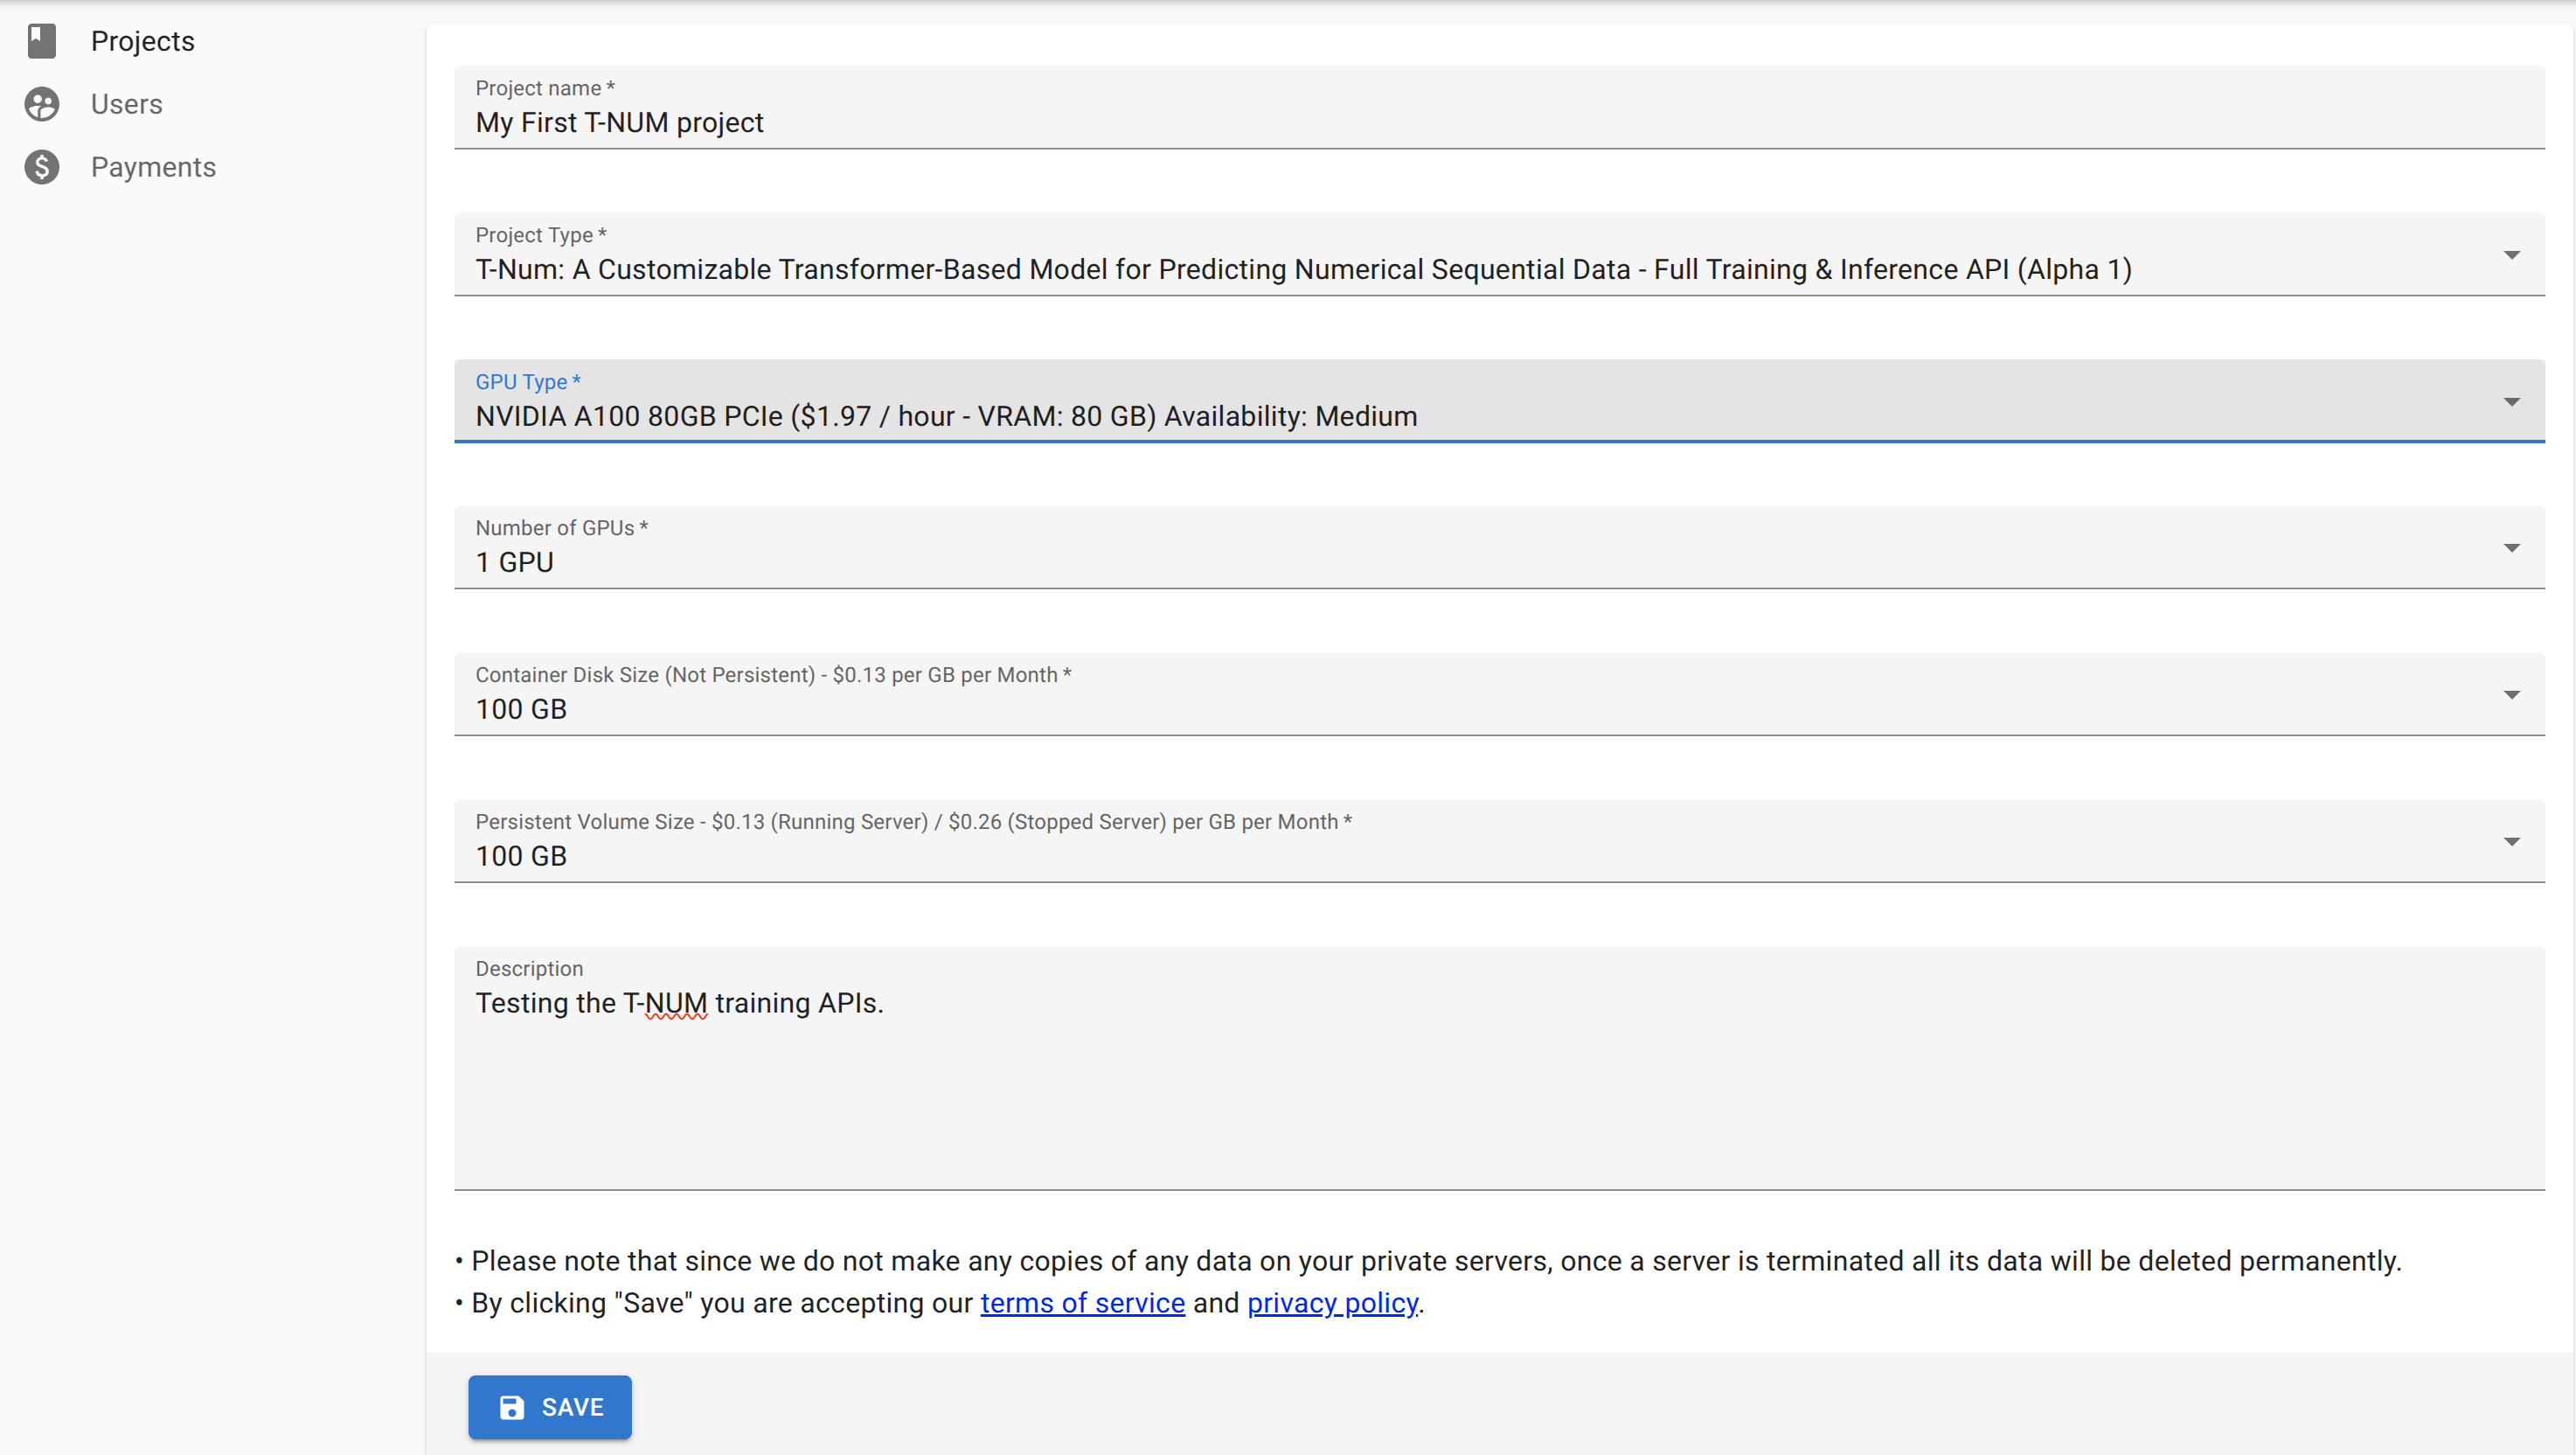The image size is (2576, 1455).
Task: Open the Number of GPUs dropdown
Action: coord(1498,547)
